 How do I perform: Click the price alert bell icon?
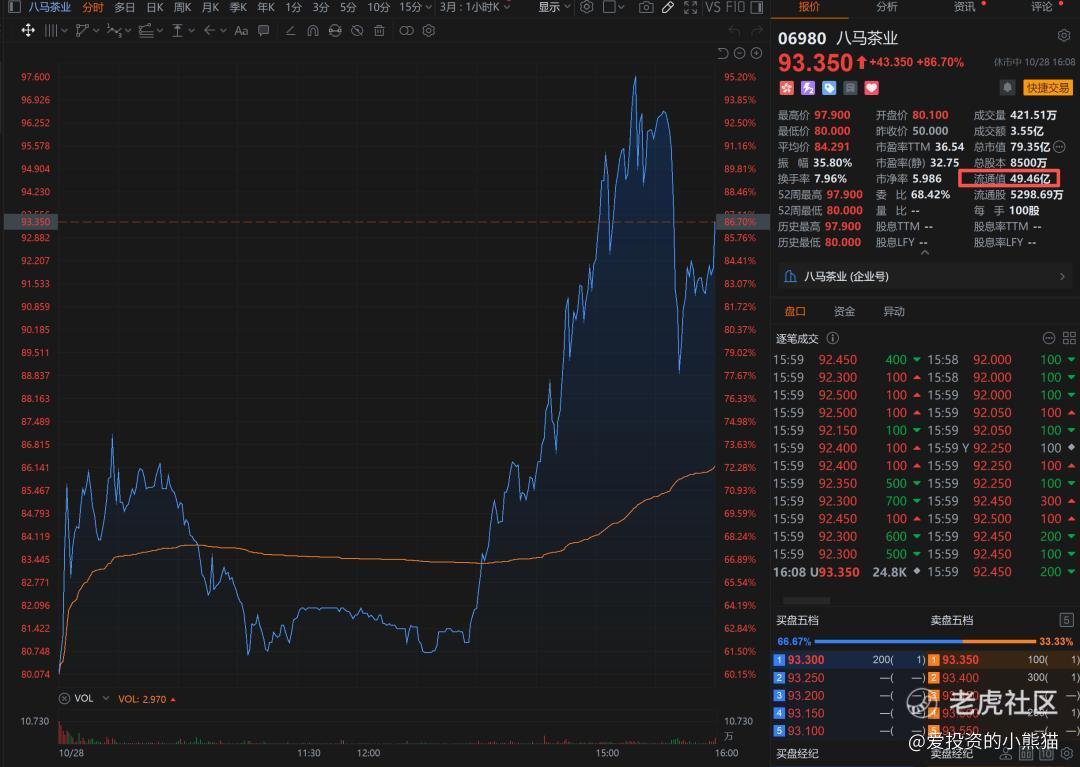coord(1007,88)
